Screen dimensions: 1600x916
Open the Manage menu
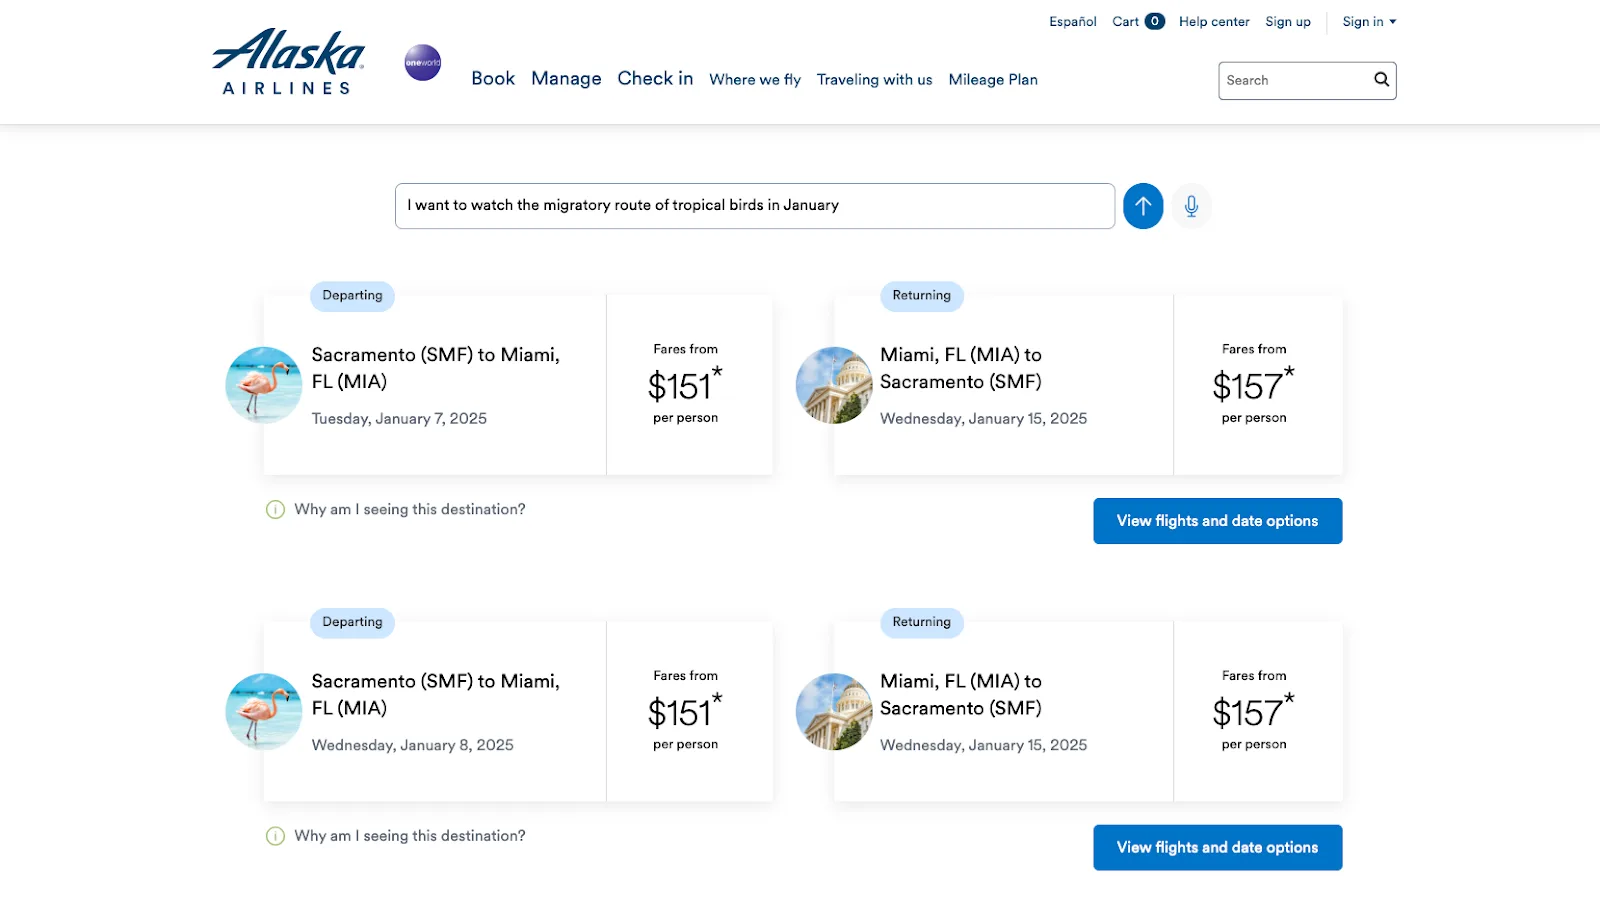pos(566,79)
